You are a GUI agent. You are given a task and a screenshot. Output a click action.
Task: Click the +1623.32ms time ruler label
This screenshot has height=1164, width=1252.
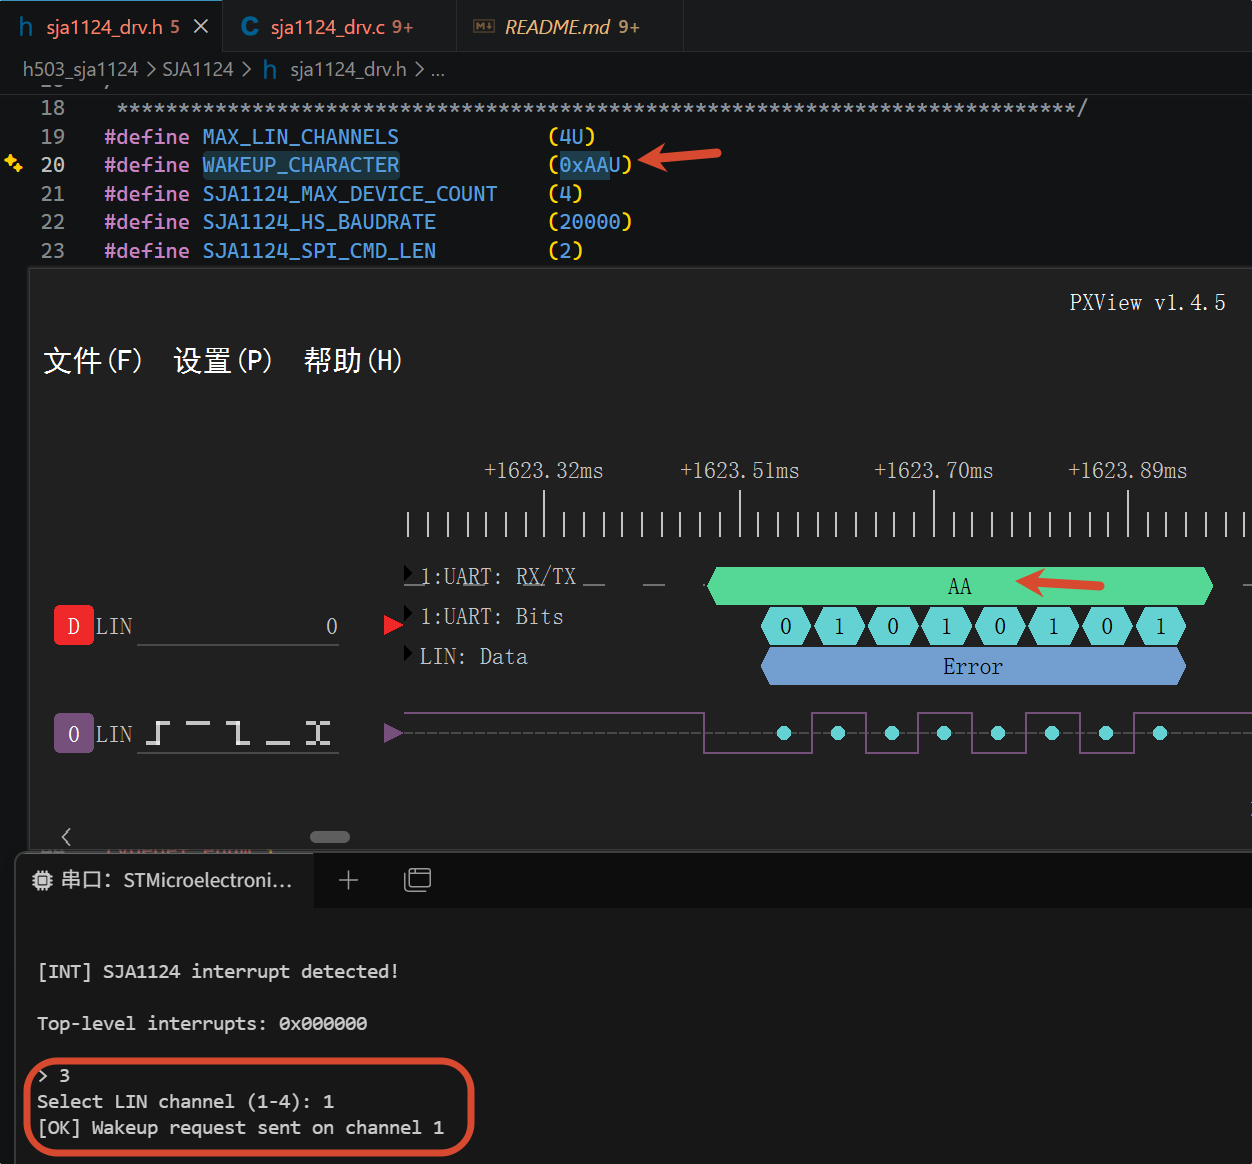543,470
